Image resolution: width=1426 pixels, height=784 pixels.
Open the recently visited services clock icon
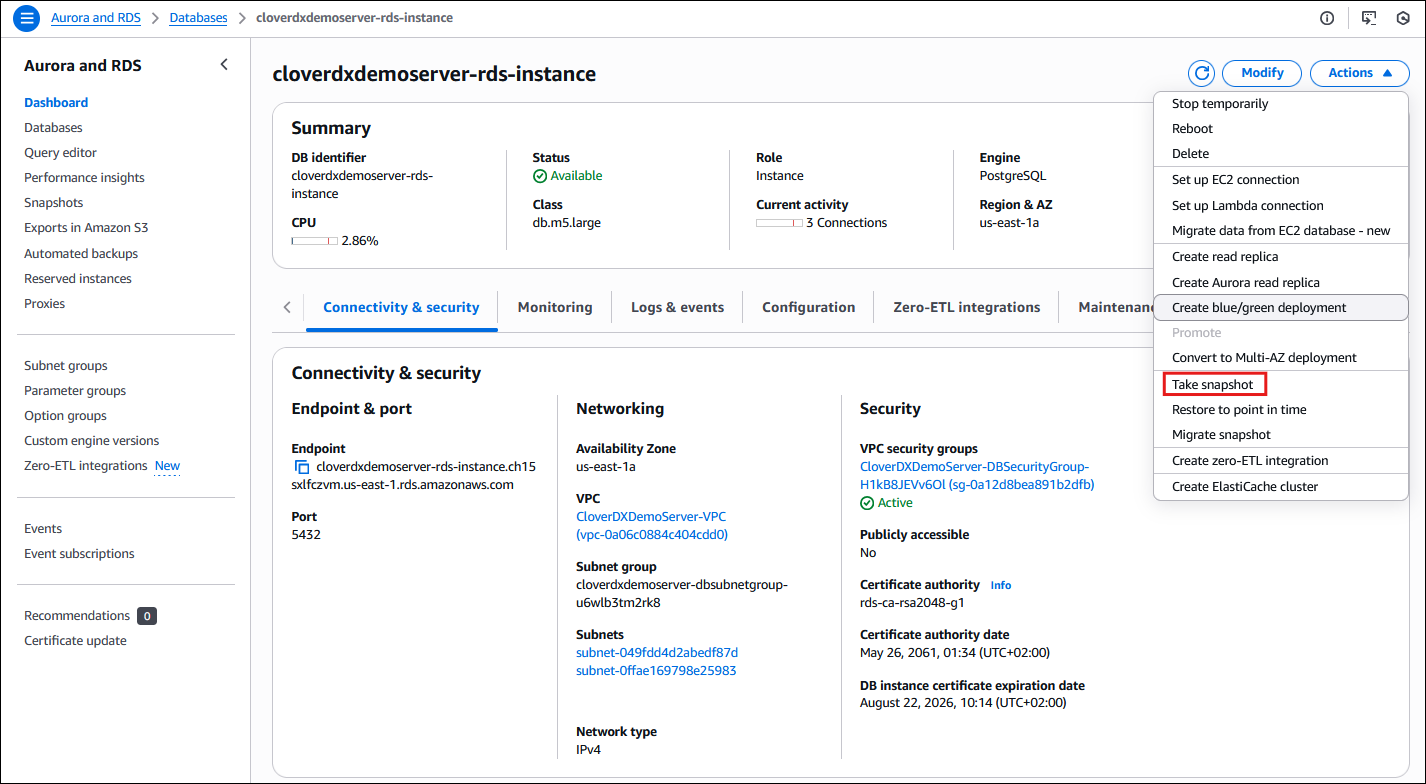[1403, 18]
